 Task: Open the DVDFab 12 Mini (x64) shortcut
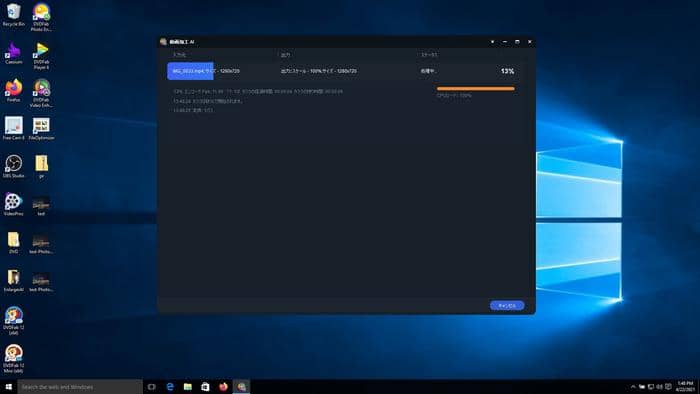click(13, 359)
